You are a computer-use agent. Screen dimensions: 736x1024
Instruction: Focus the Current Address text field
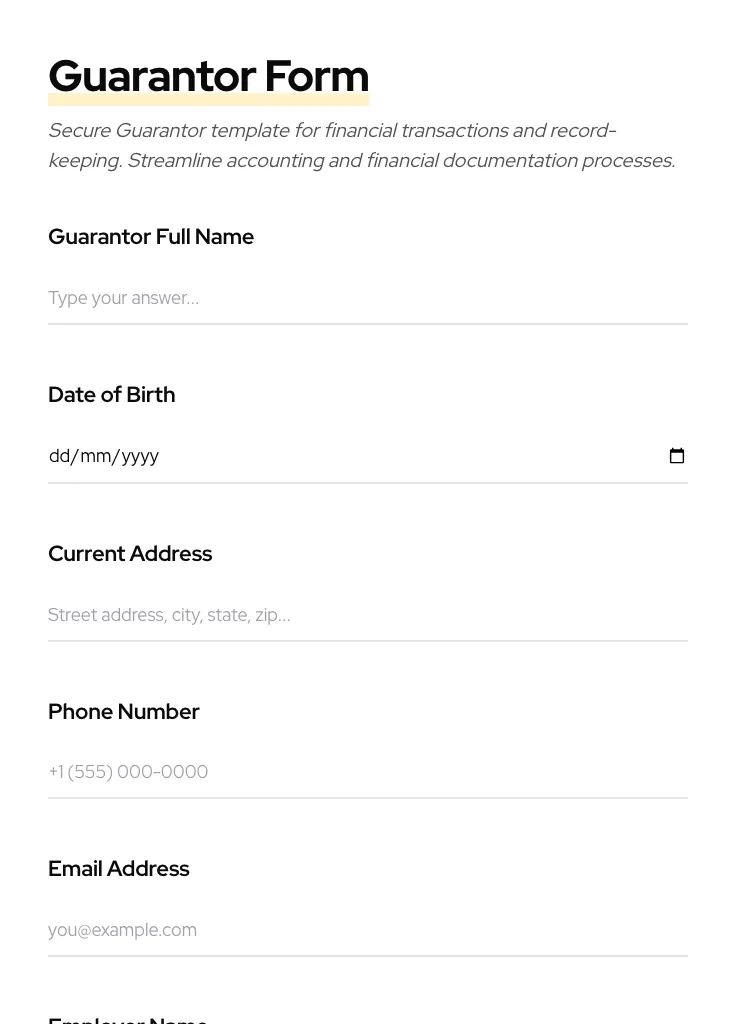367,615
